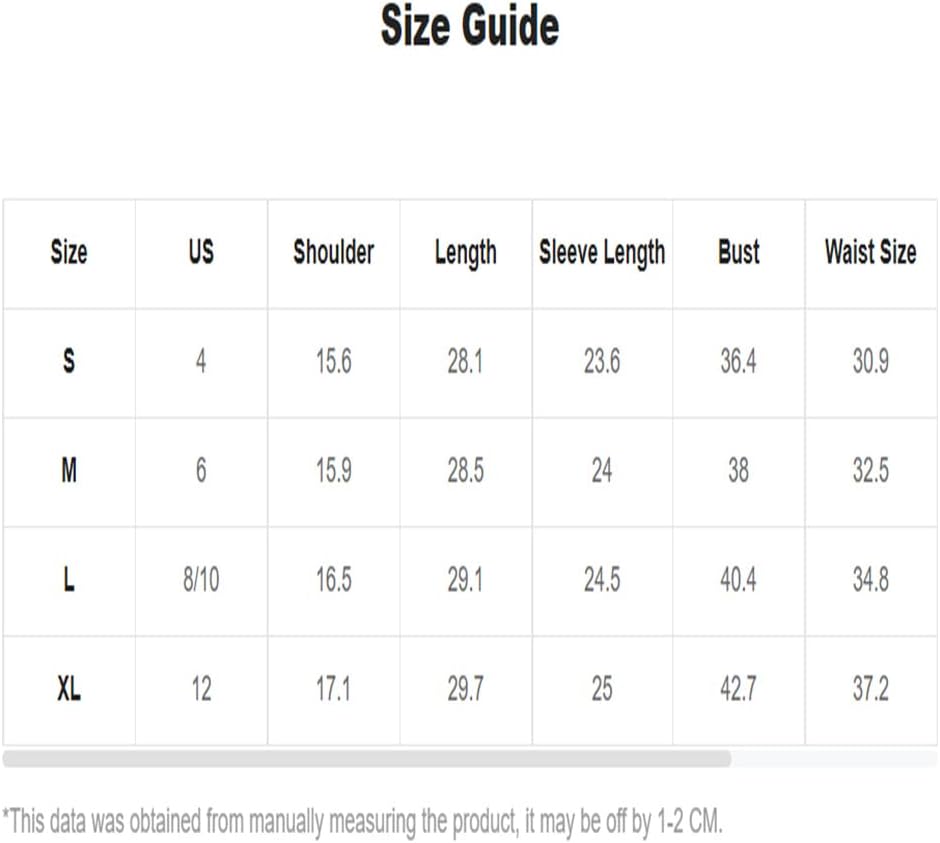Image resolution: width=940 pixels, height=843 pixels.
Task: Select the Sleeve Length column header
Action: tap(602, 253)
